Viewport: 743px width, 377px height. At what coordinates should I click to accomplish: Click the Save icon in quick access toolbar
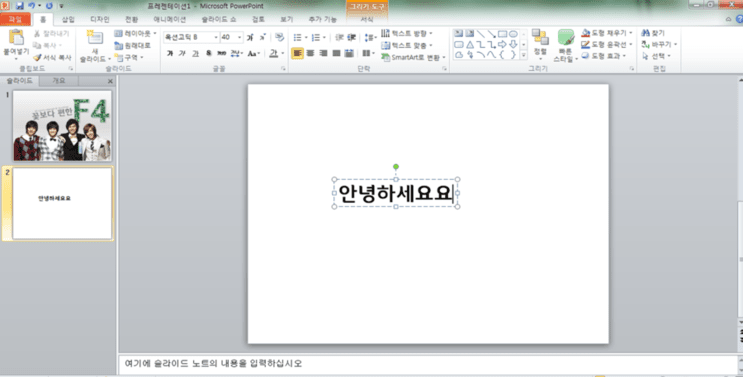point(19,6)
